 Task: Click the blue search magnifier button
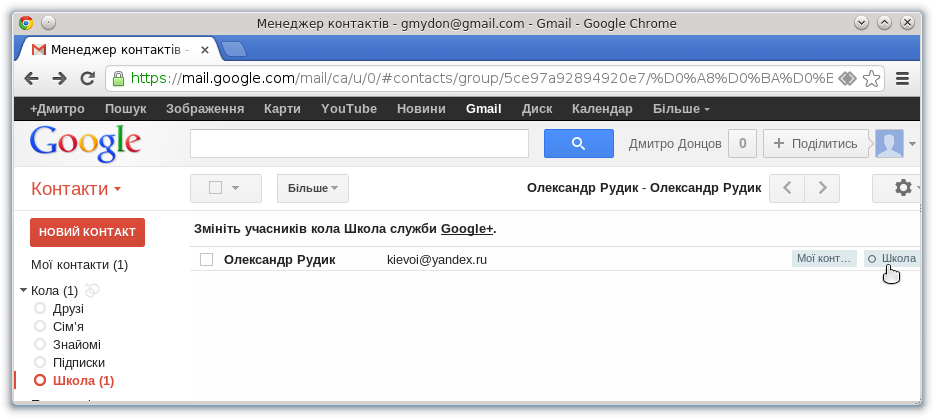(x=578, y=143)
